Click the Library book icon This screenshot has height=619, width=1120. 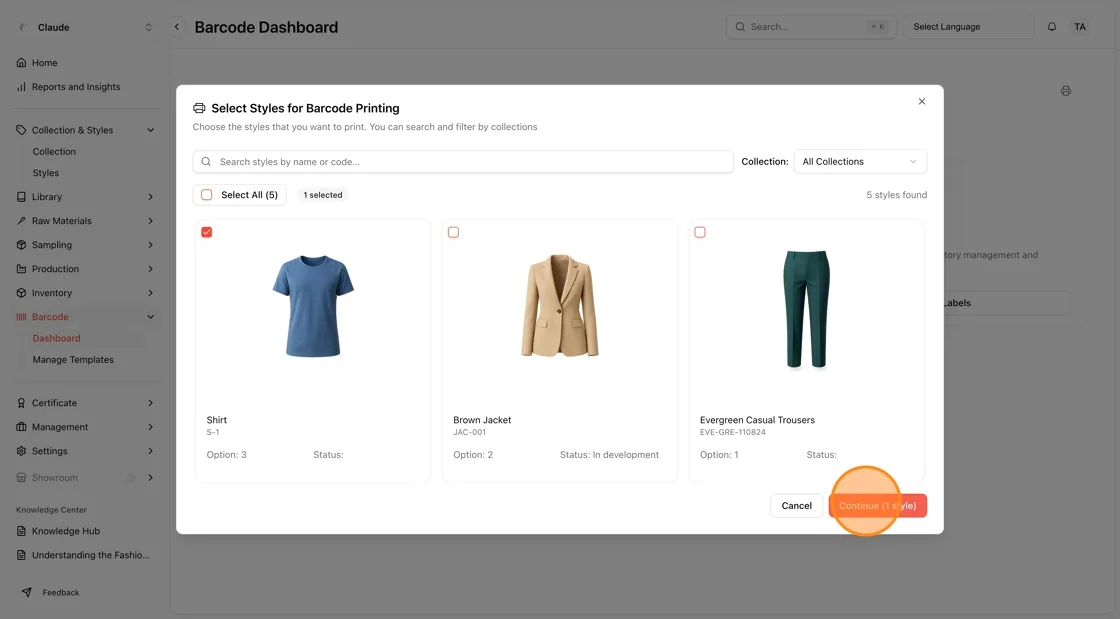click(21, 197)
